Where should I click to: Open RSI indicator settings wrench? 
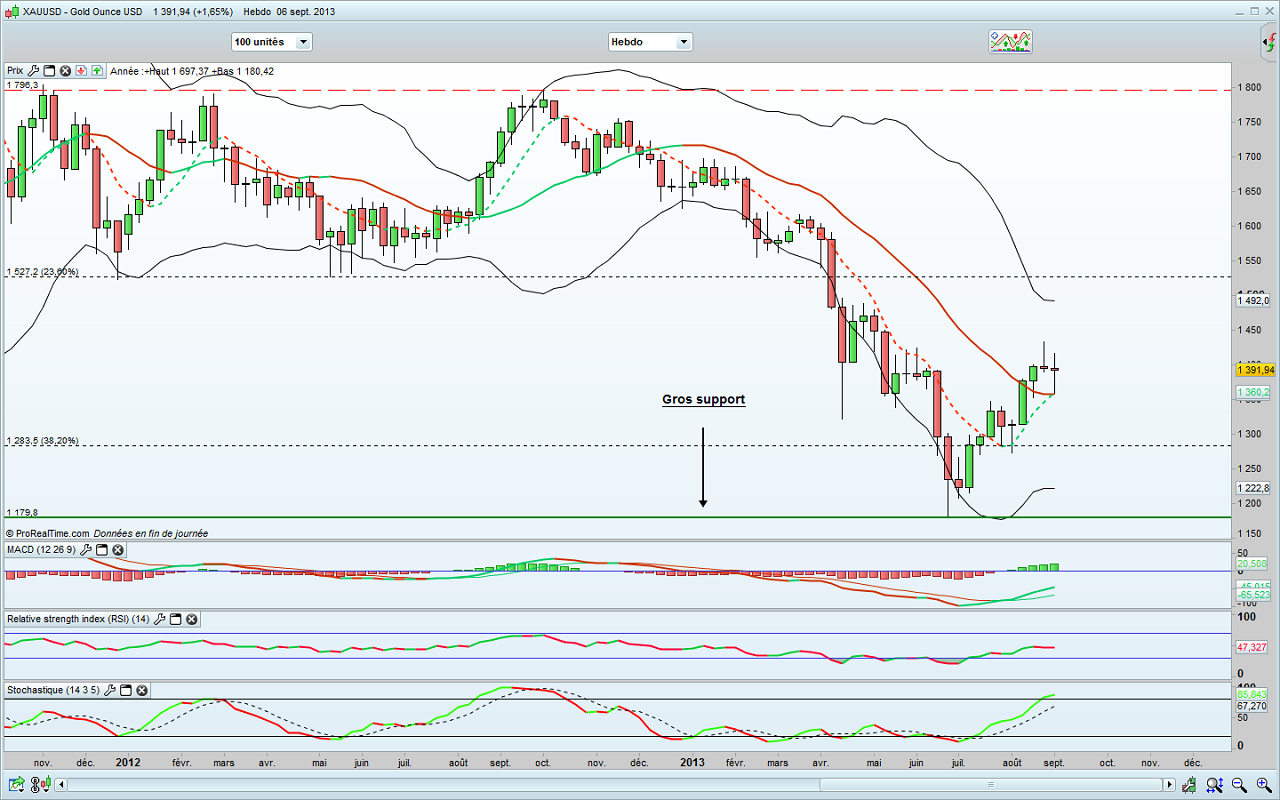[x=160, y=620]
